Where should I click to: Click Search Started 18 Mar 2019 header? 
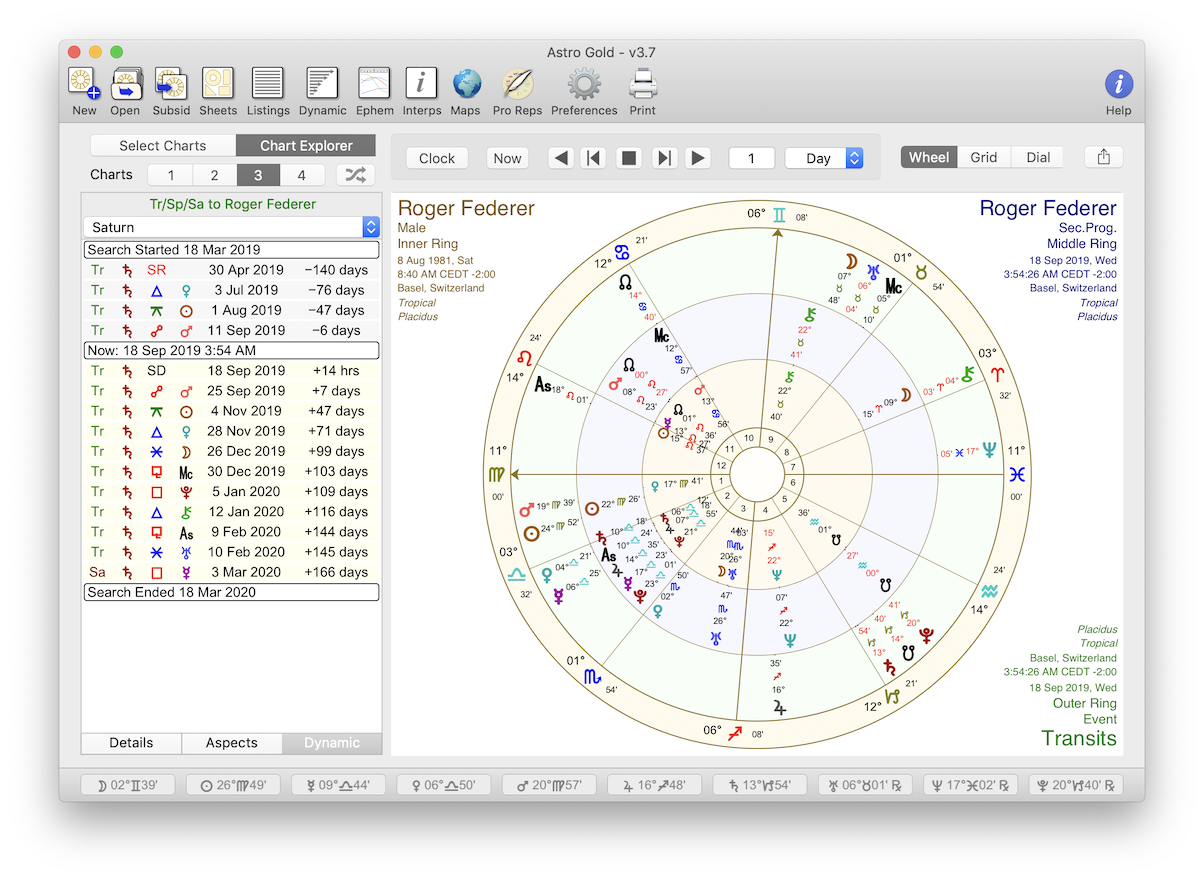tap(231, 250)
